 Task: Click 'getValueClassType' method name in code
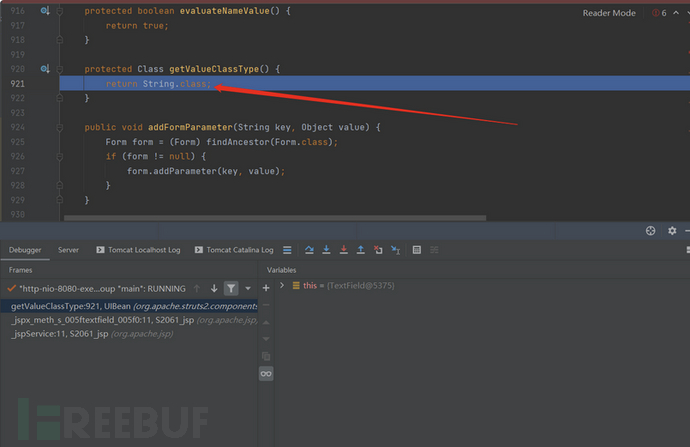[214, 69]
